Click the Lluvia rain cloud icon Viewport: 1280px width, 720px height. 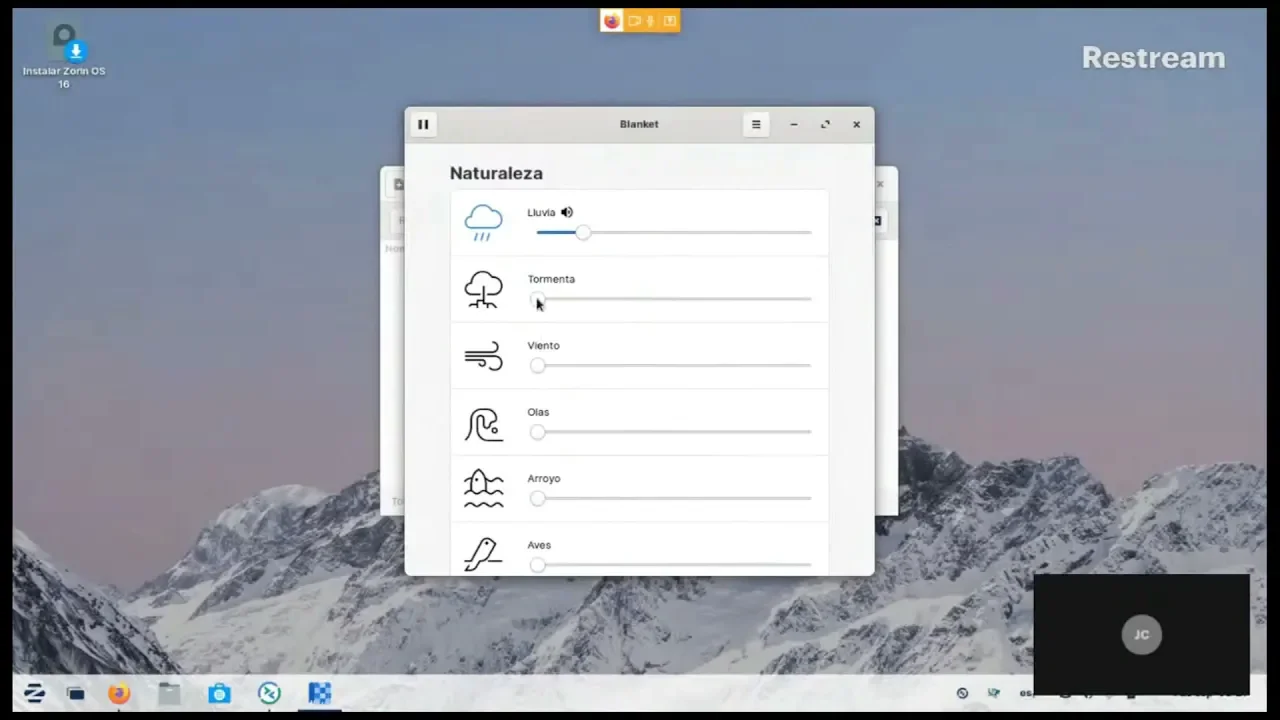(483, 222)
